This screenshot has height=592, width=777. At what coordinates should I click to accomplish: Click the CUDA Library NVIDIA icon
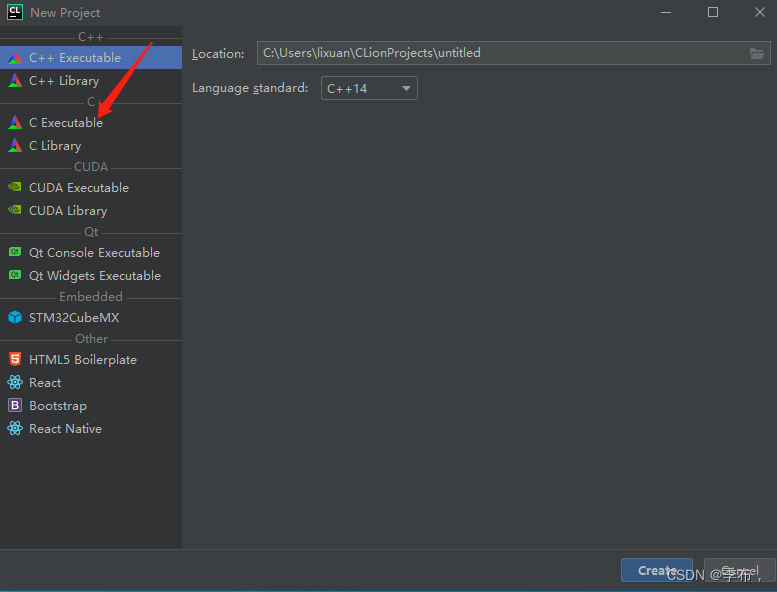[x=15, y=210]
